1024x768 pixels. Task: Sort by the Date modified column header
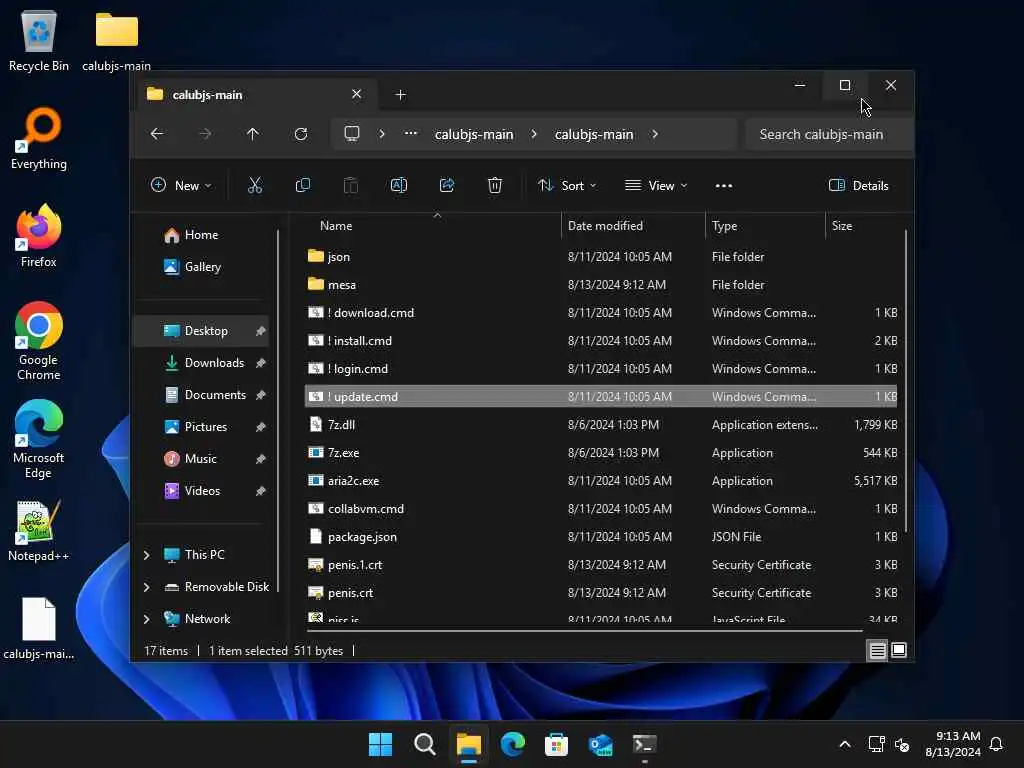(x=632, y=226)
